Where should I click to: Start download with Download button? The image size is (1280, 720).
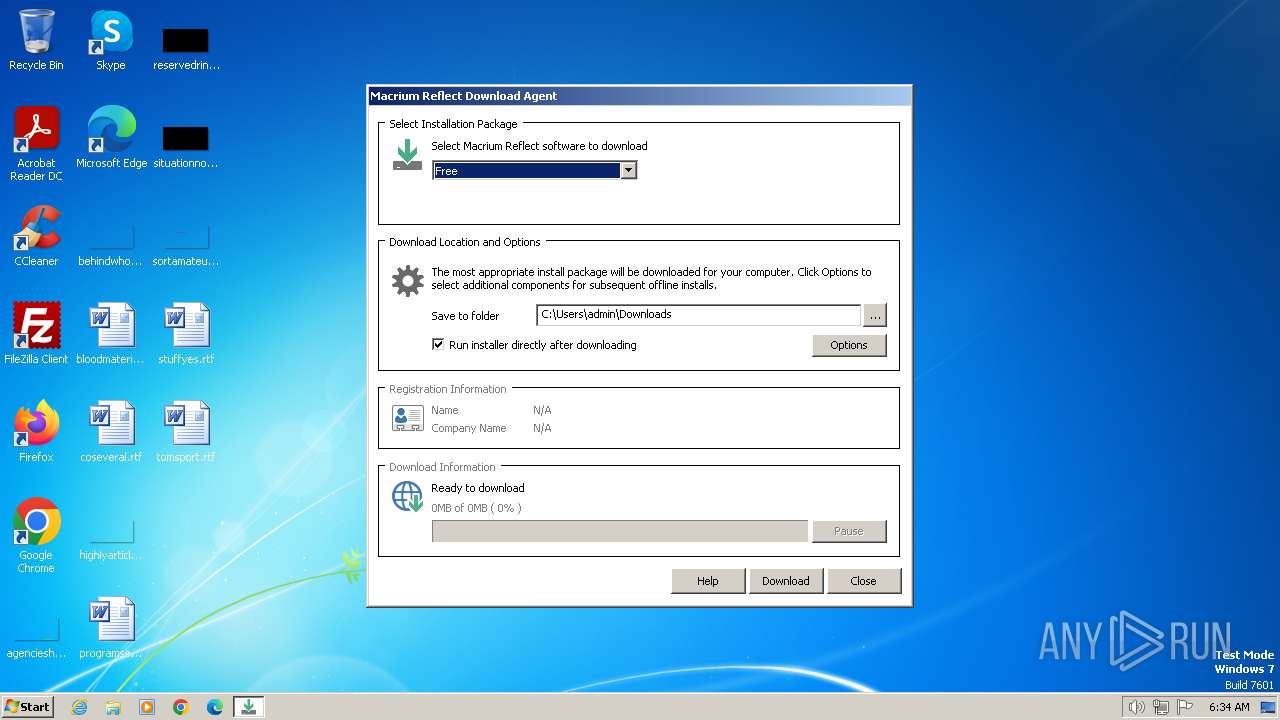coord(786,581)
